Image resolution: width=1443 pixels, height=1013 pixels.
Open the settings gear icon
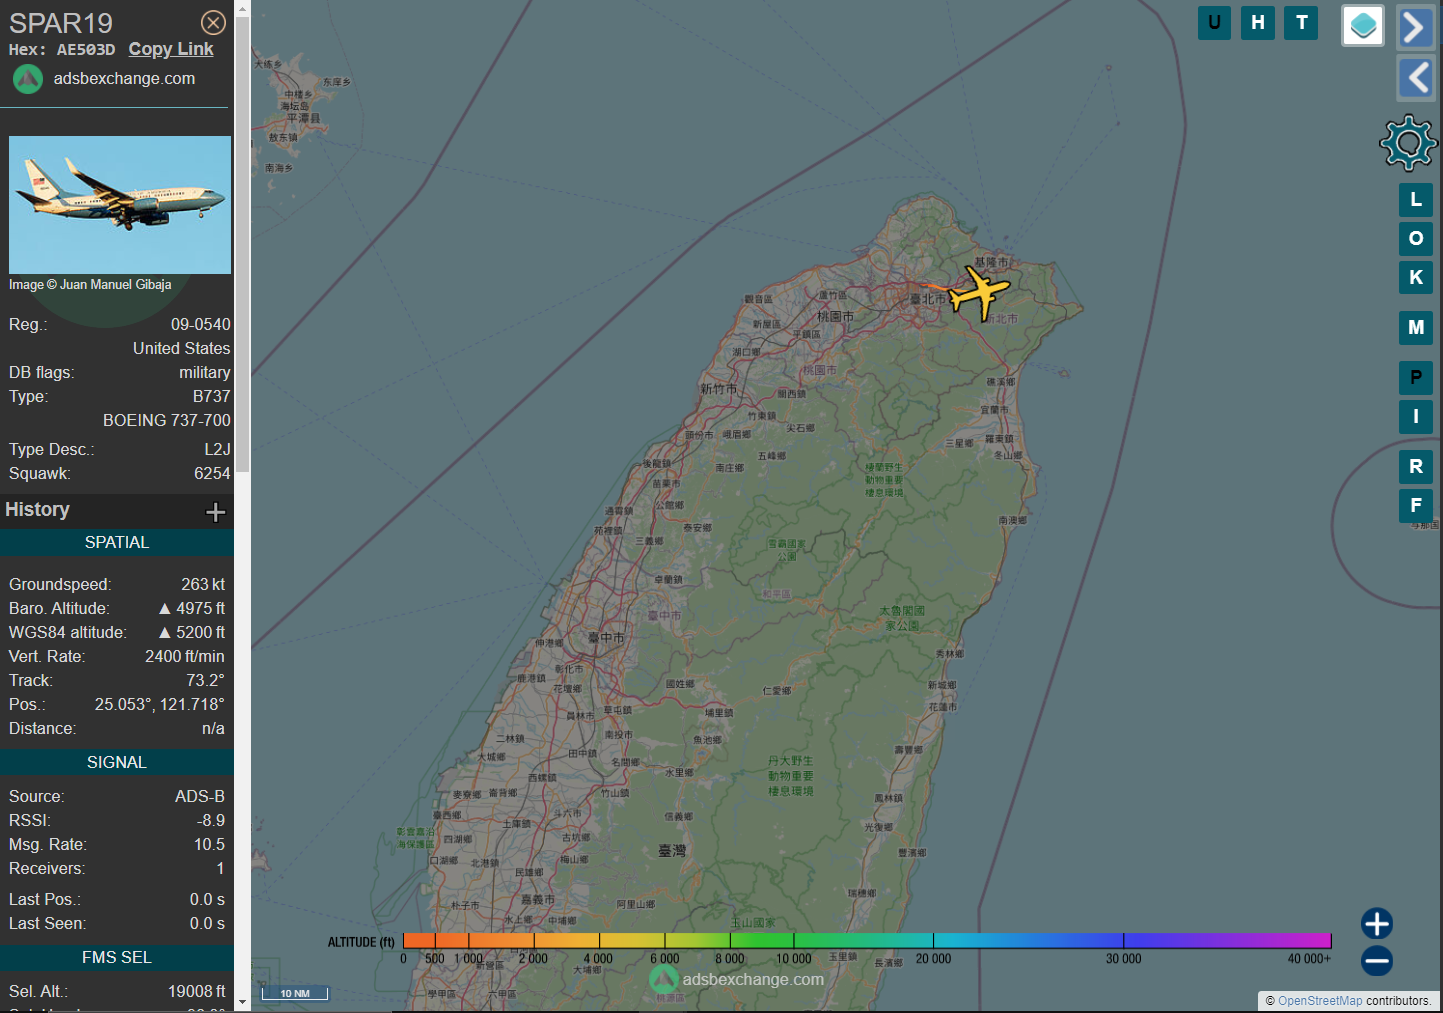(x=1408, y=143)
